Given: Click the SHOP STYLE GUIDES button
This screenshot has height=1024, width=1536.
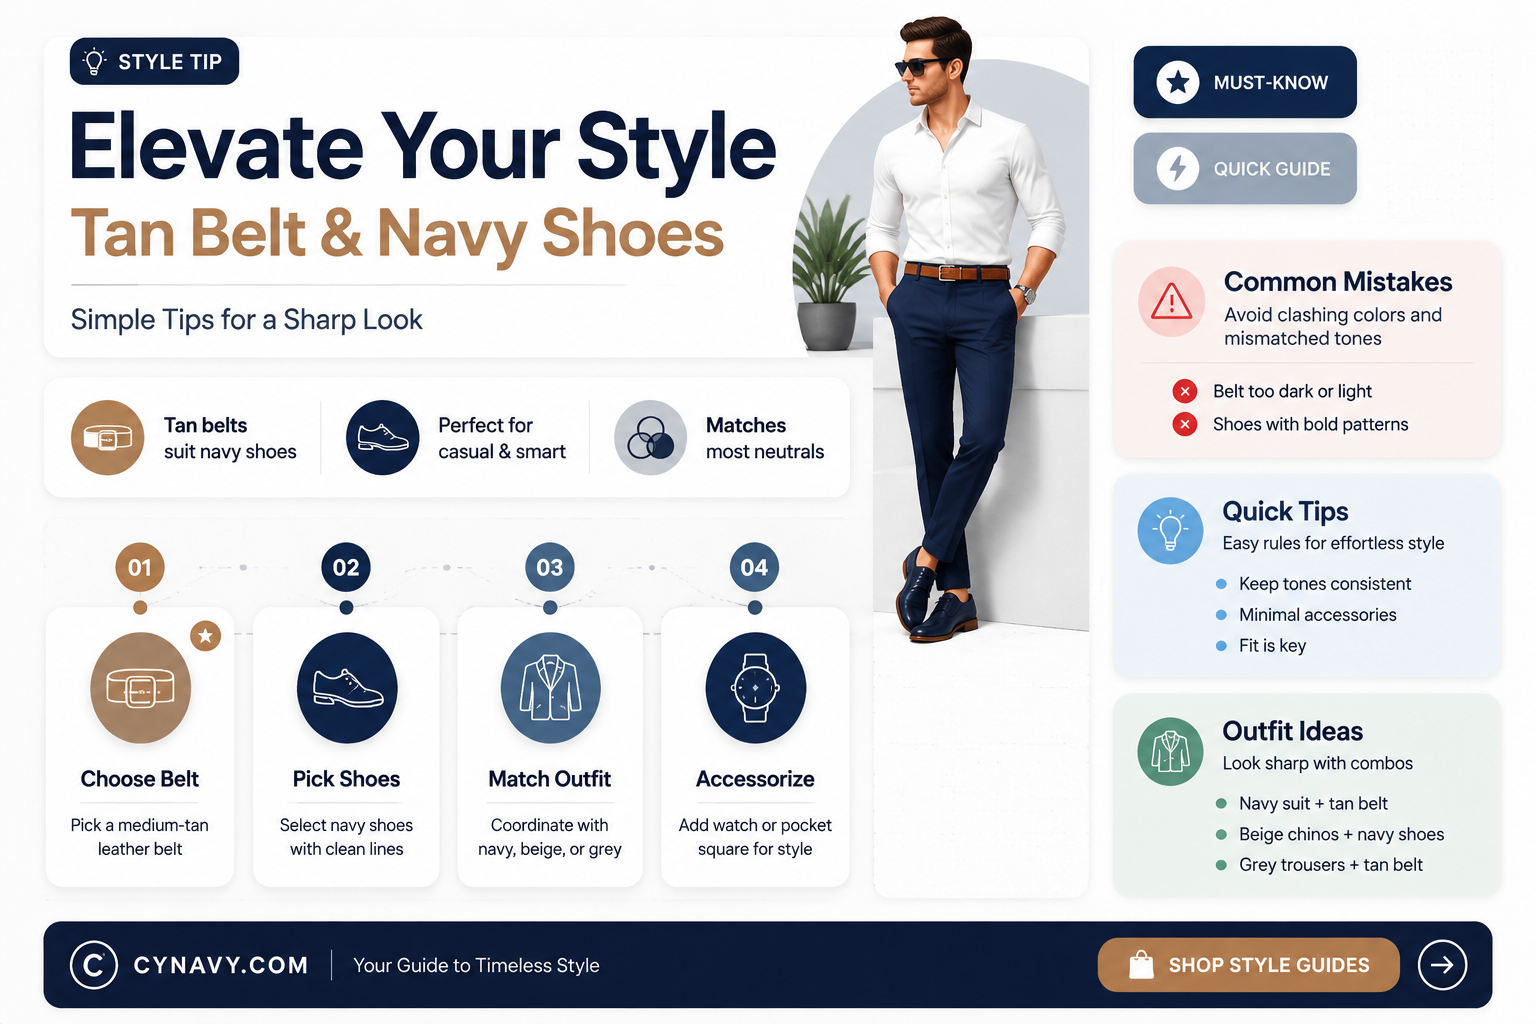Looking at the screenshot, I should click(1248, 965).
